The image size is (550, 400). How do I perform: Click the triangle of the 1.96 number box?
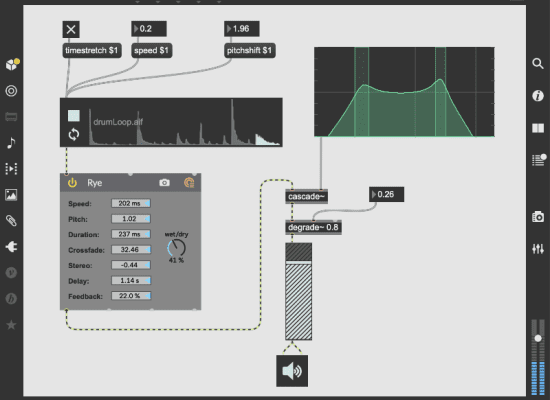point(229,29)
